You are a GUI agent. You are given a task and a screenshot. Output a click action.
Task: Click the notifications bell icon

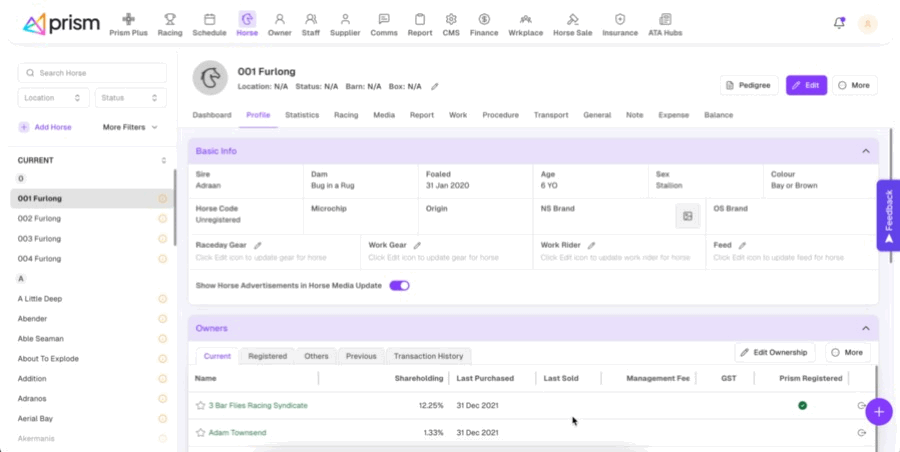click(x=839, y=23)
